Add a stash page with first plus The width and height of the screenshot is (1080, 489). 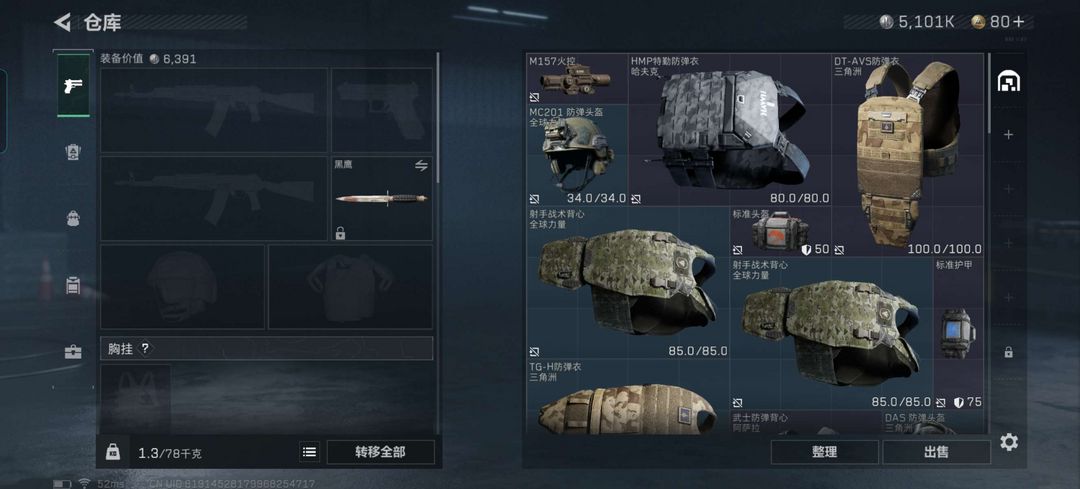1008,134
